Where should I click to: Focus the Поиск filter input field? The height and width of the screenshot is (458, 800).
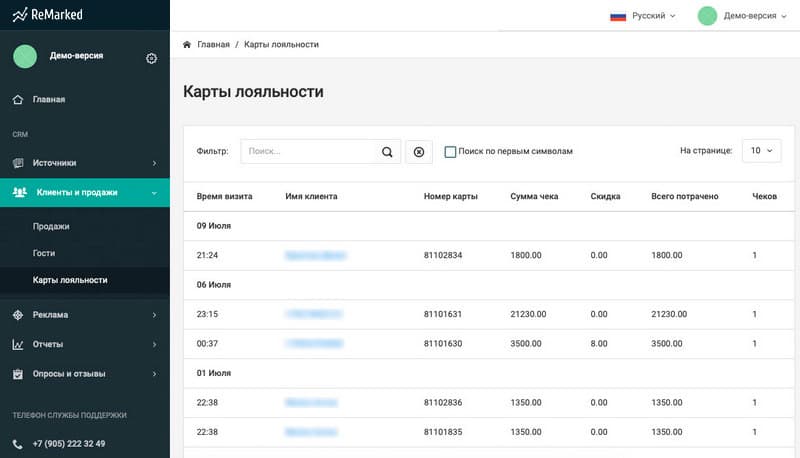coord(310,151)
